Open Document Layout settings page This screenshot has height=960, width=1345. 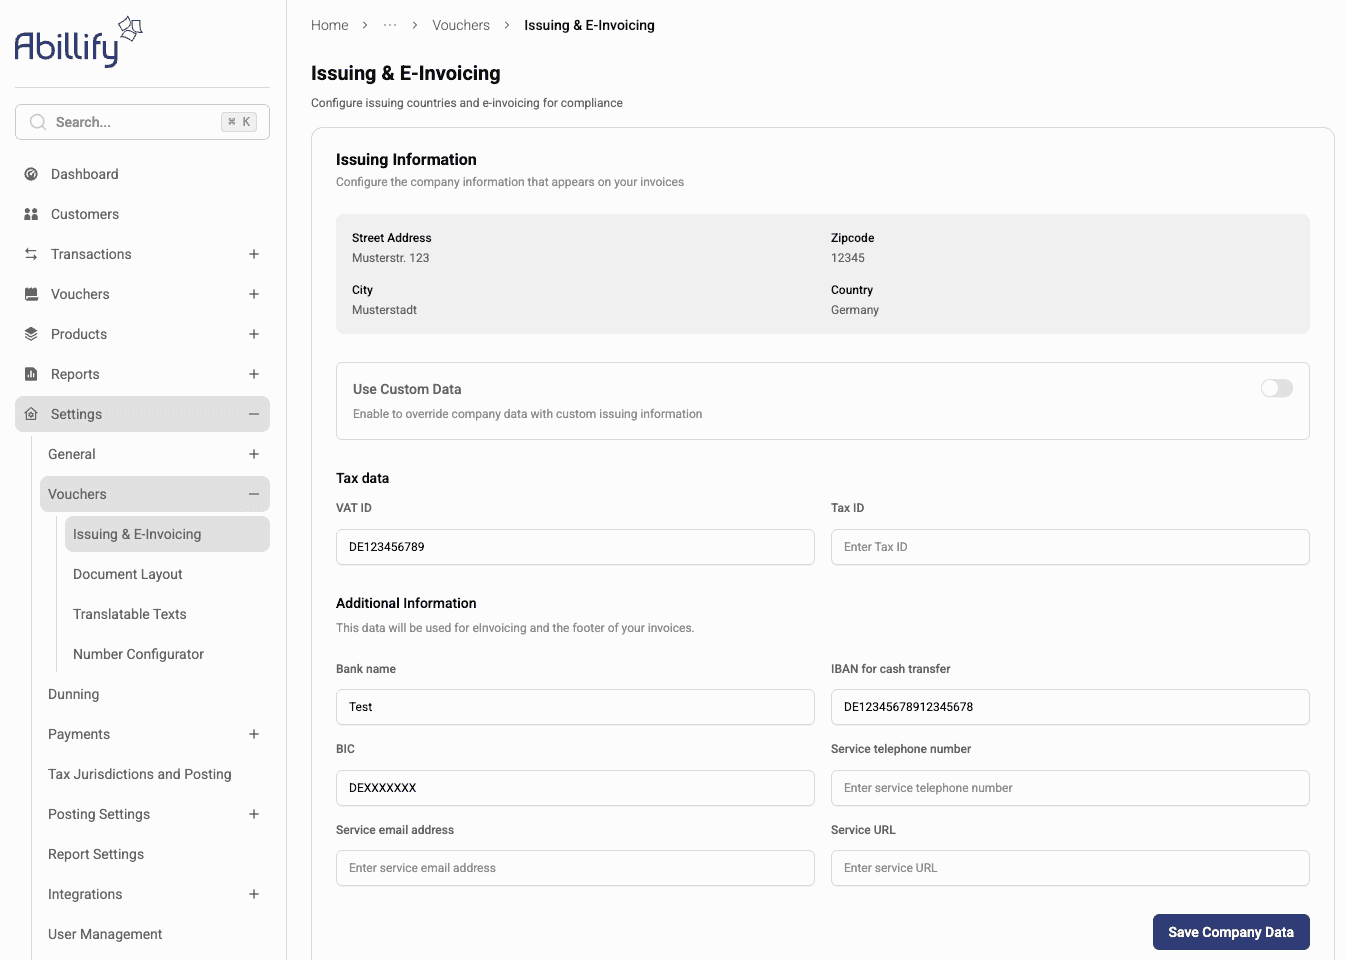point(128,574)
